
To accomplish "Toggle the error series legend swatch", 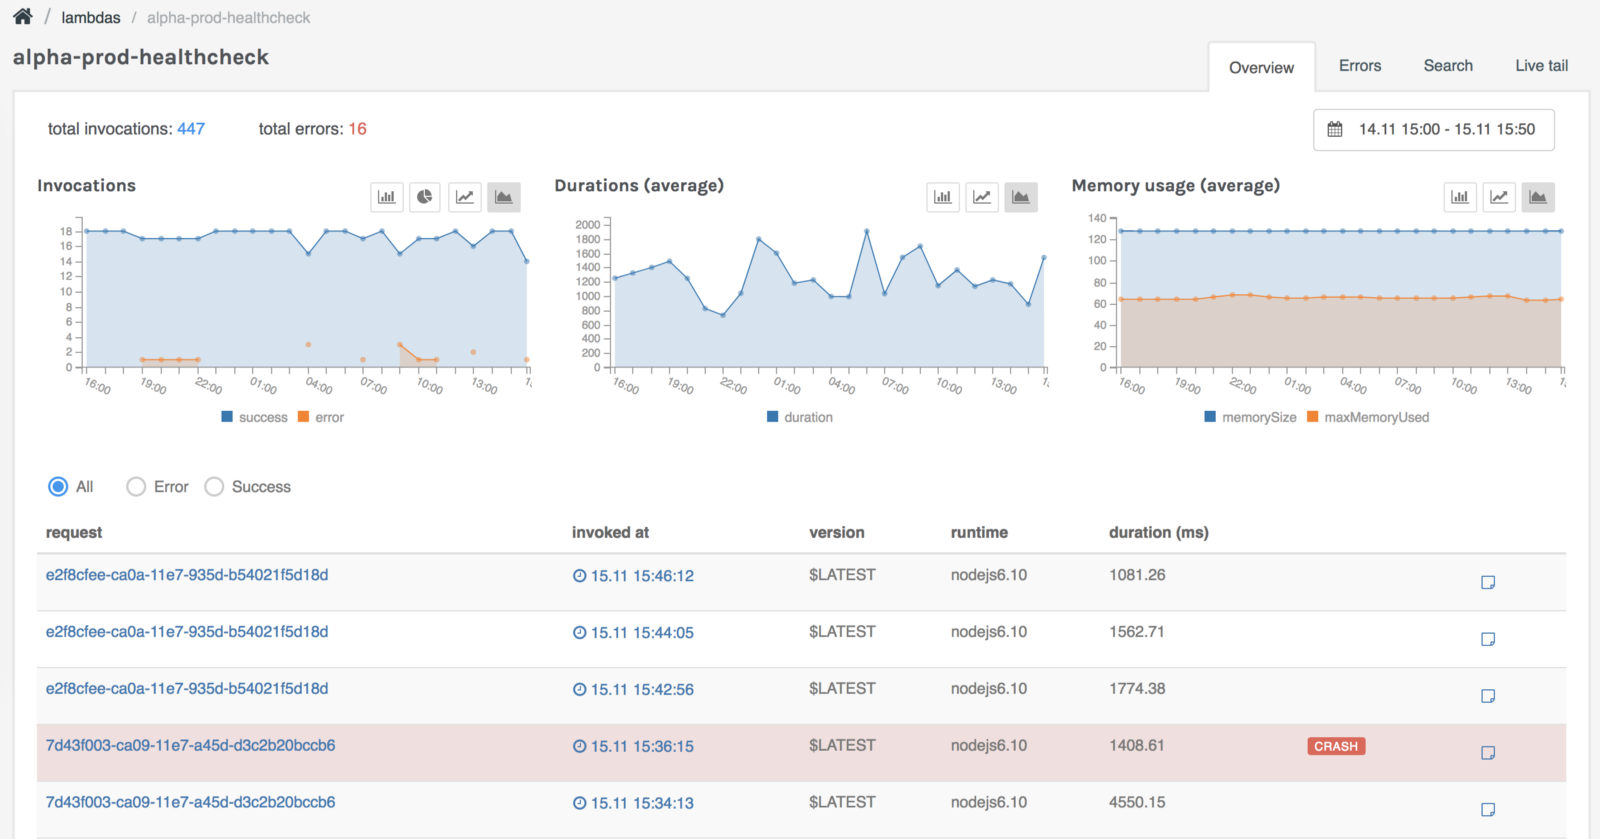I will tap(304, 417).
